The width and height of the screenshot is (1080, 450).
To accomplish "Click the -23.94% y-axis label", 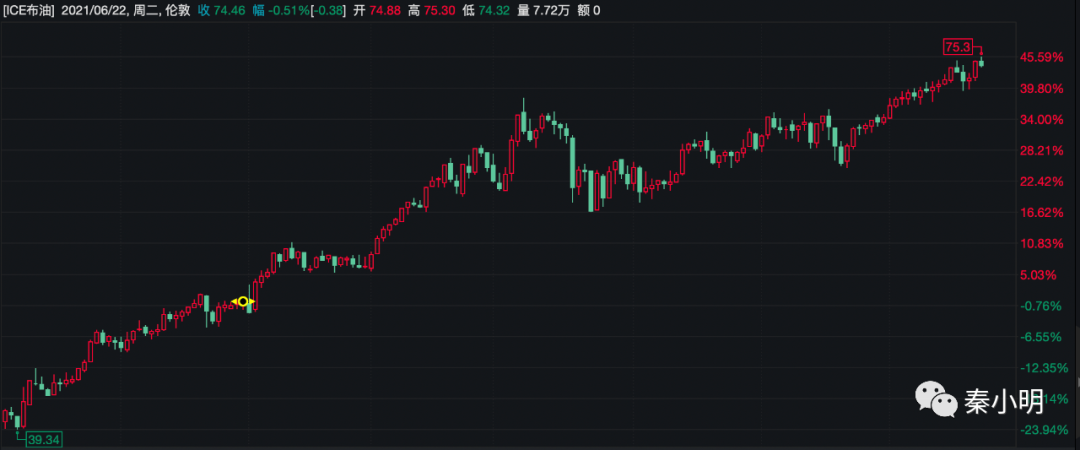I will coord(1042,430).
